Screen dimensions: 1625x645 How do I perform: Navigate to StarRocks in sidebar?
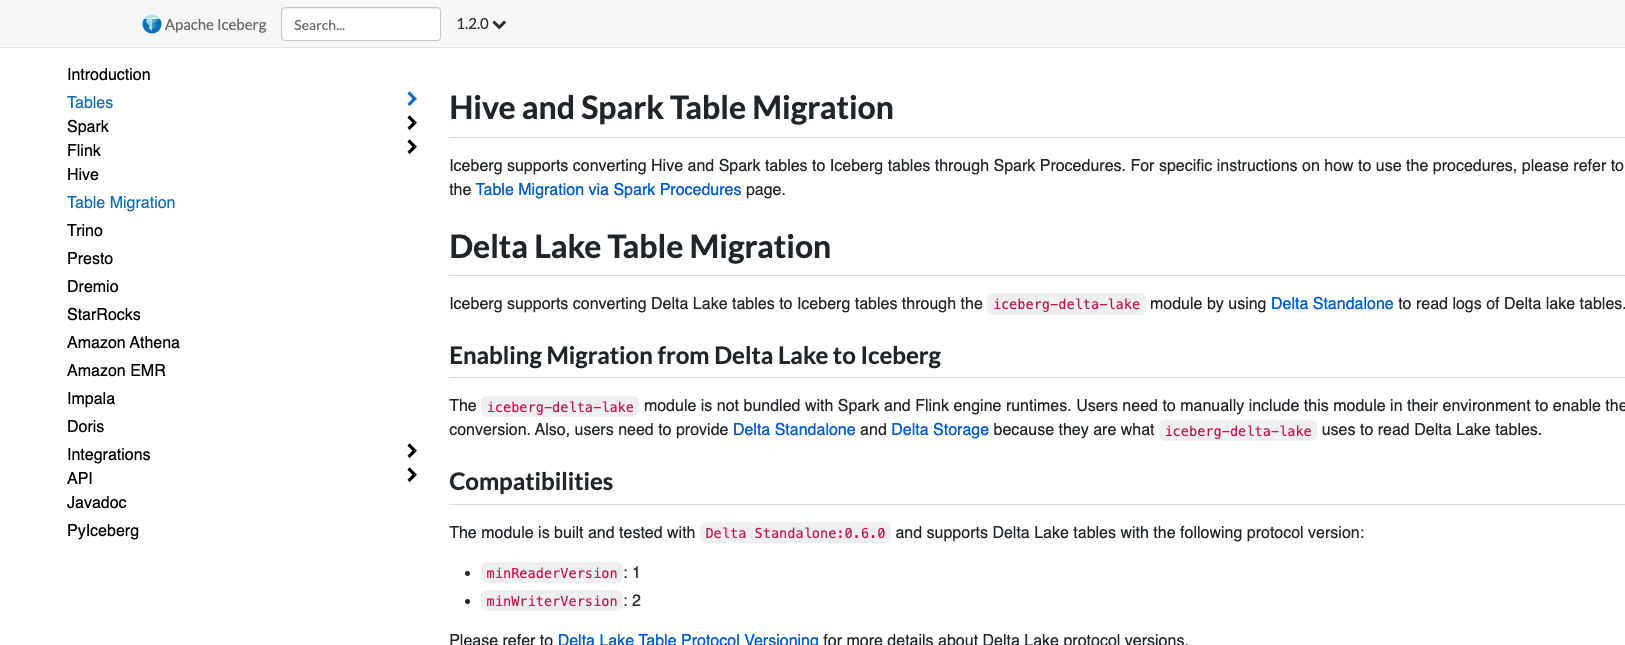pyautogui.click(x=104, y=314)
